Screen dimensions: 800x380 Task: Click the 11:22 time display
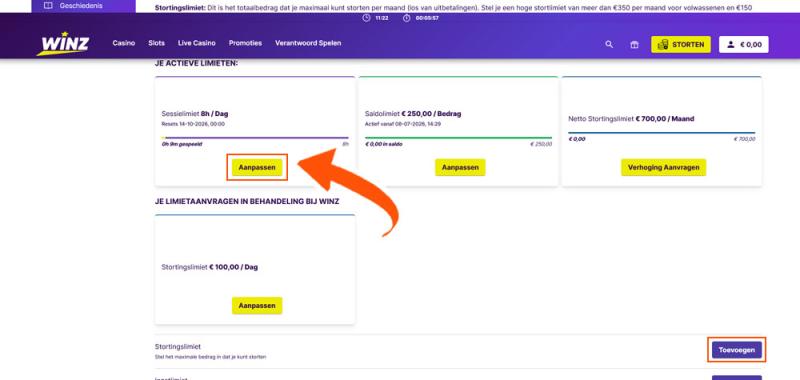(x=382, y=18)
